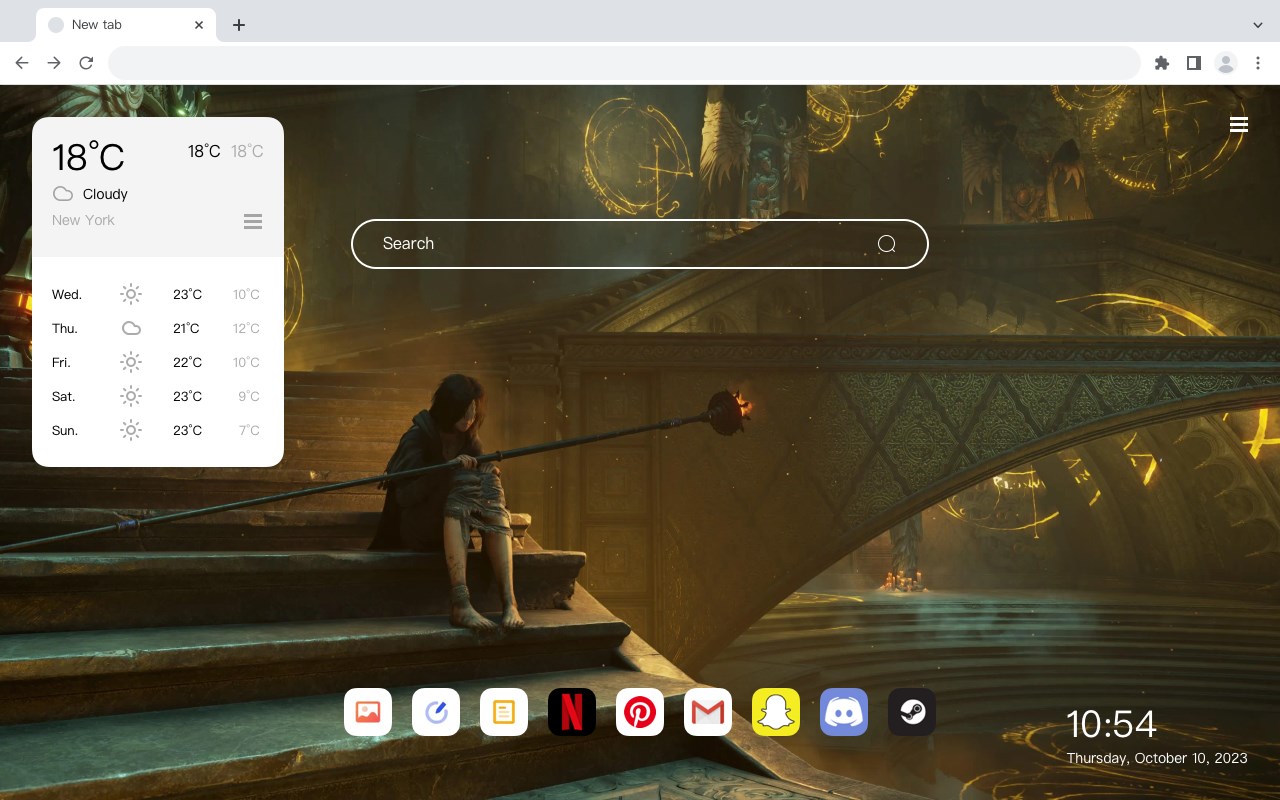
Task: Open the Snapchat shortcut
Action: (776, 712)
